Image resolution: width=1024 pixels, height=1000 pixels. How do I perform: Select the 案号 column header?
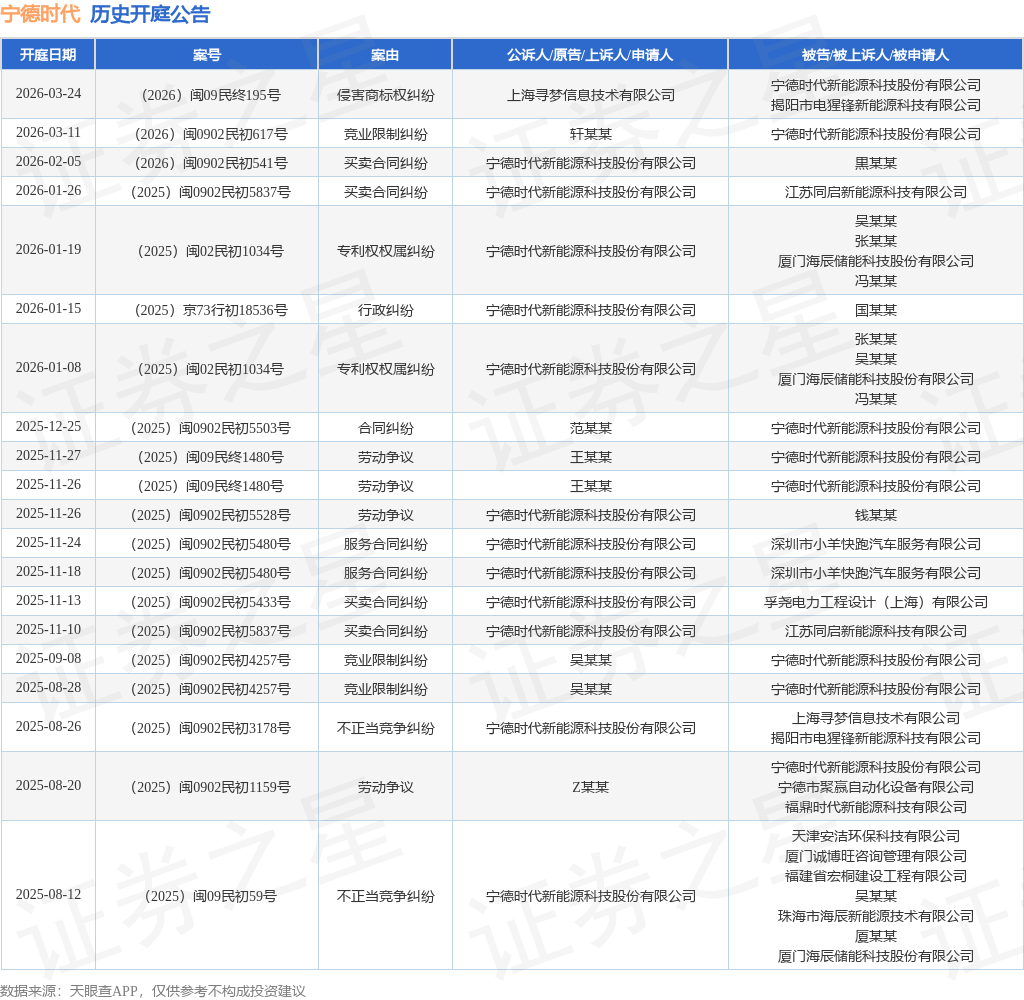pyautogui.click(x=207, y=55)
